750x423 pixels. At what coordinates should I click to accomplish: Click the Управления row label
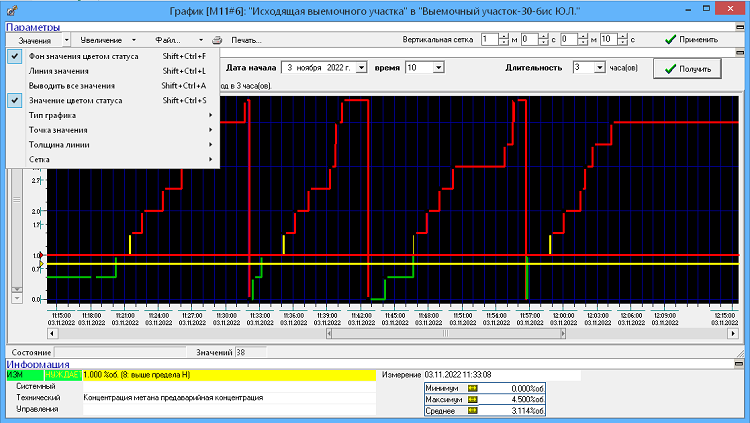(37, 409)
